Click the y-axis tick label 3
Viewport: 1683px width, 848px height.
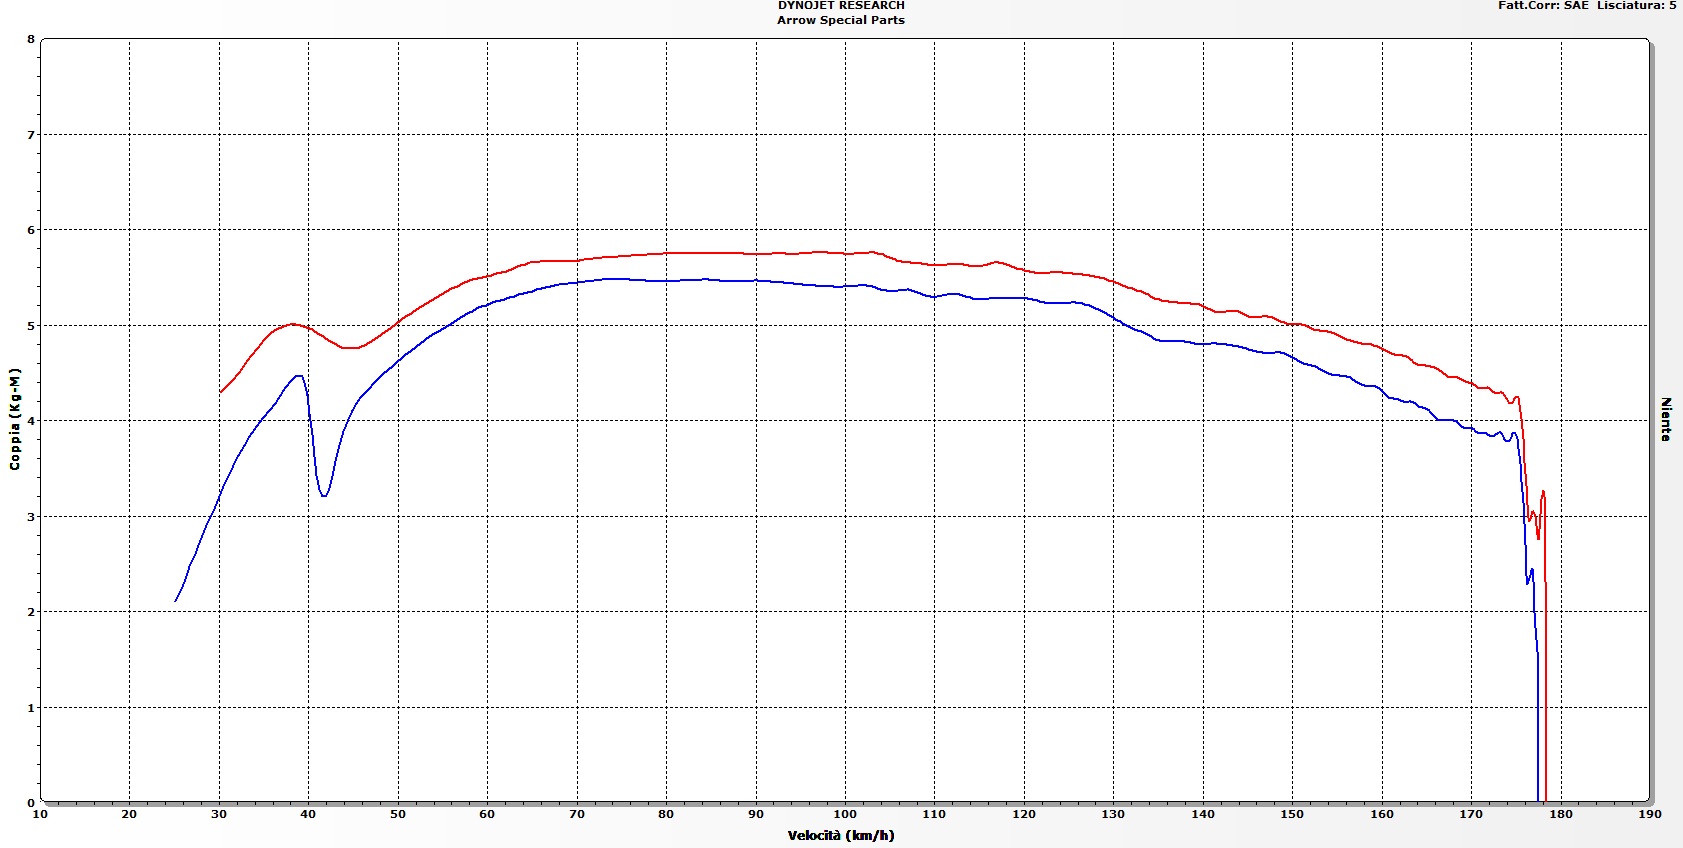31,517
